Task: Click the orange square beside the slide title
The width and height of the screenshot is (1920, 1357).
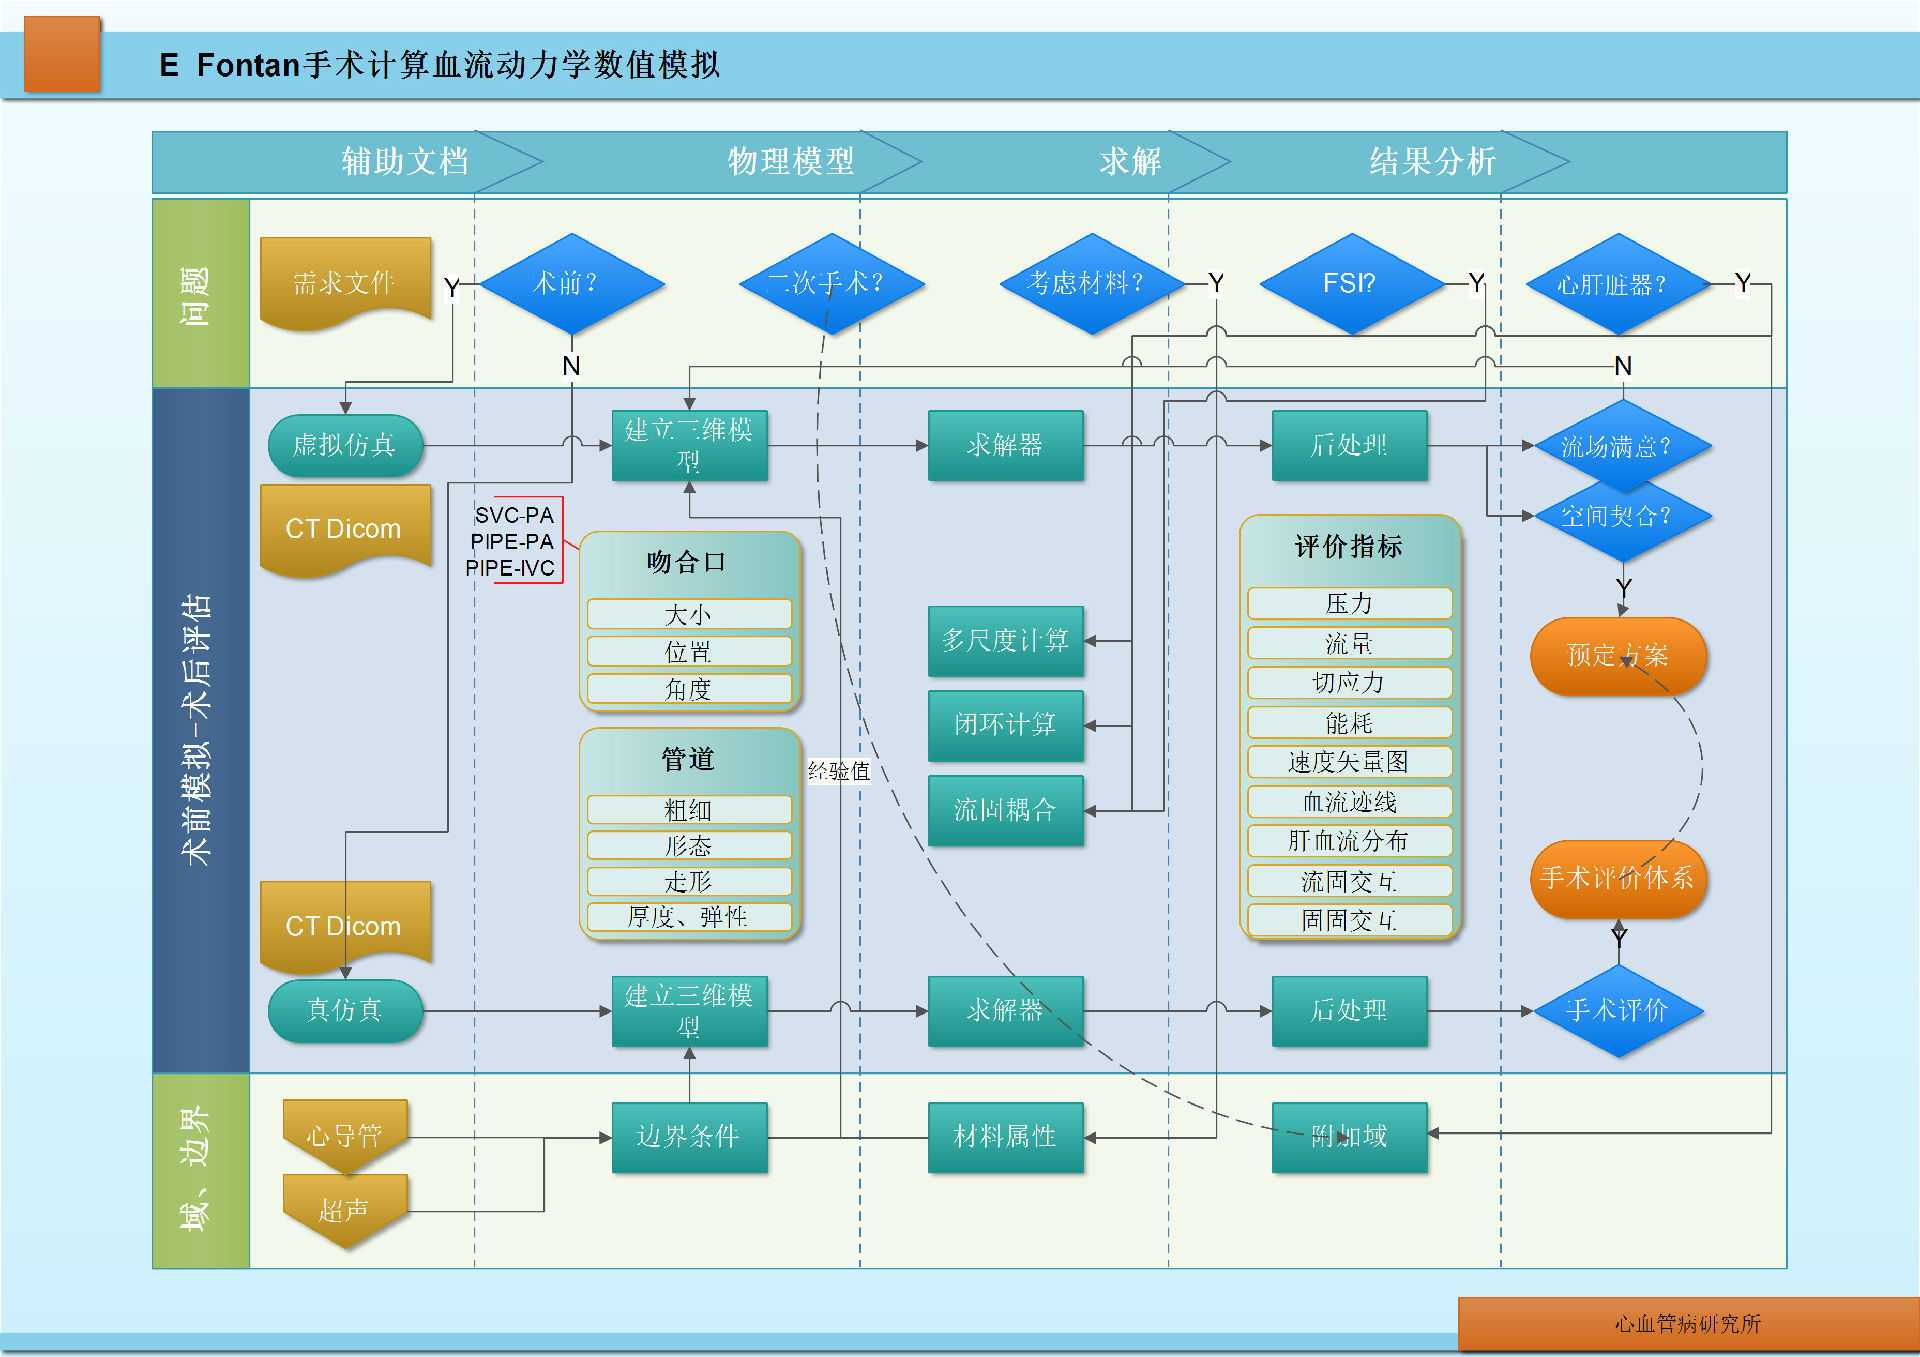Action: point(62,54)
